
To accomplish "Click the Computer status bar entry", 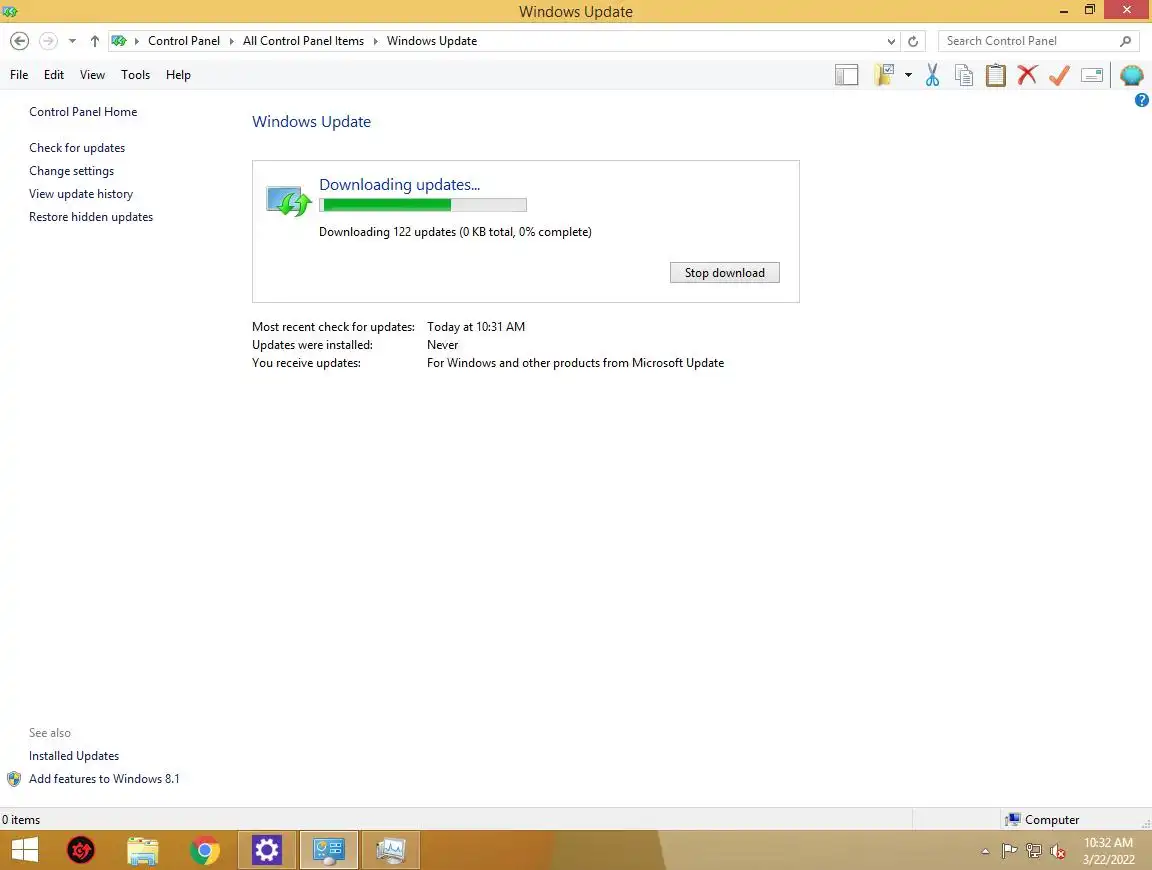I will (1042, 819).
